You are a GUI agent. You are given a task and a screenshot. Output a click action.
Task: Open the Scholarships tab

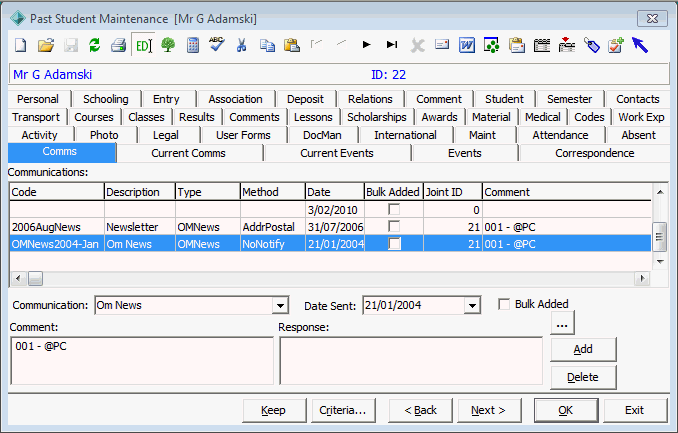tap(377, 117)
